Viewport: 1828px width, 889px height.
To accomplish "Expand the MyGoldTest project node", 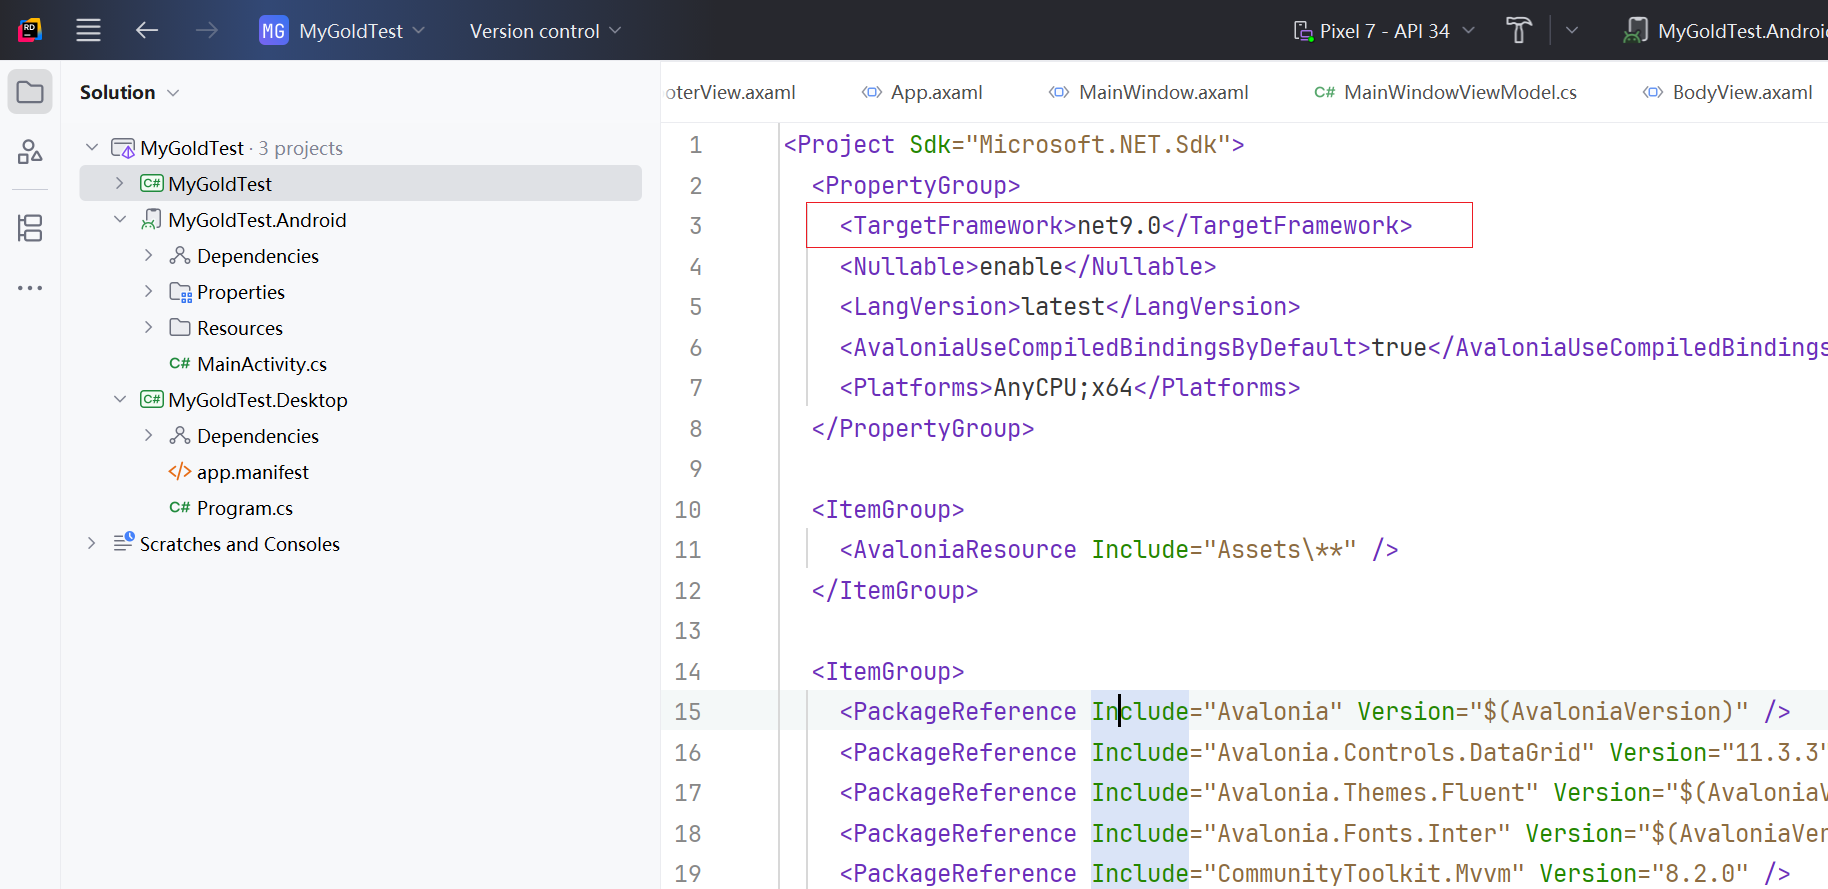I will pos(120,183).
